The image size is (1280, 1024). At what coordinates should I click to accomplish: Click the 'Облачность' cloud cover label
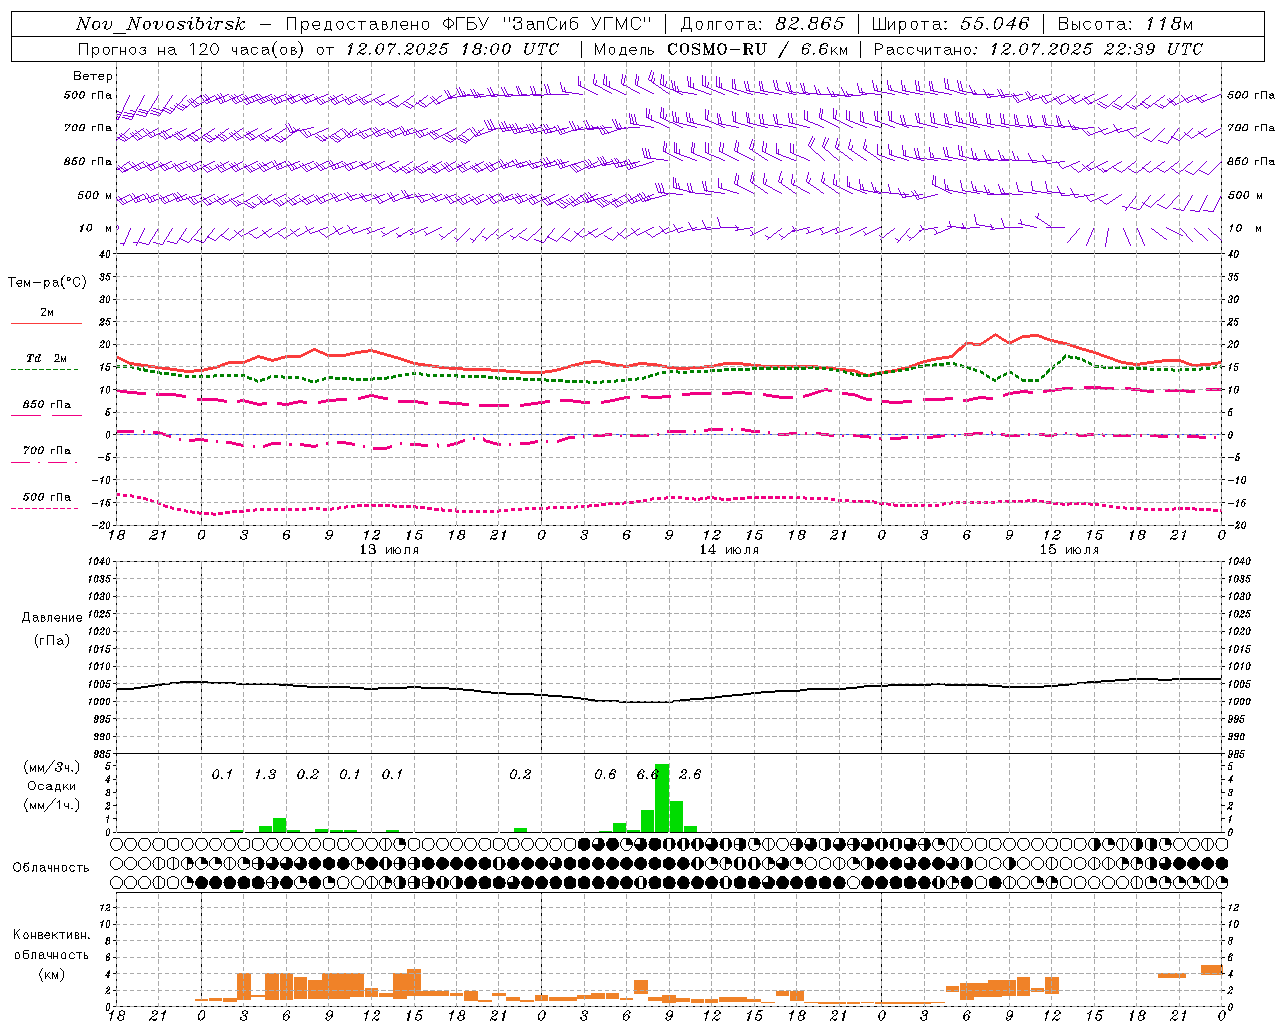coord(50,868)
